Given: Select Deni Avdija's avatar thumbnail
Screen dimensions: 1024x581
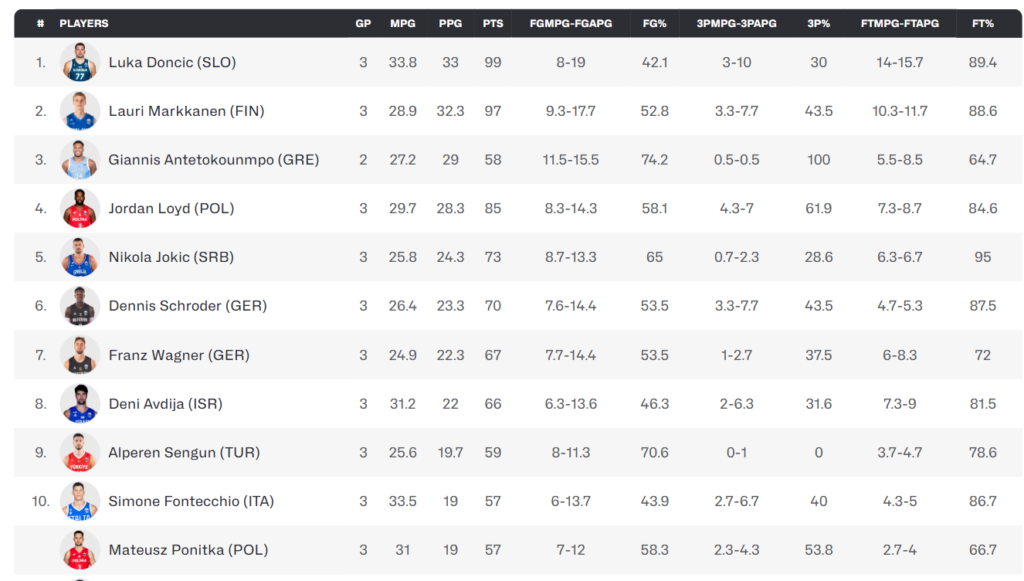Looking at the screenshot, I should 80,403.
